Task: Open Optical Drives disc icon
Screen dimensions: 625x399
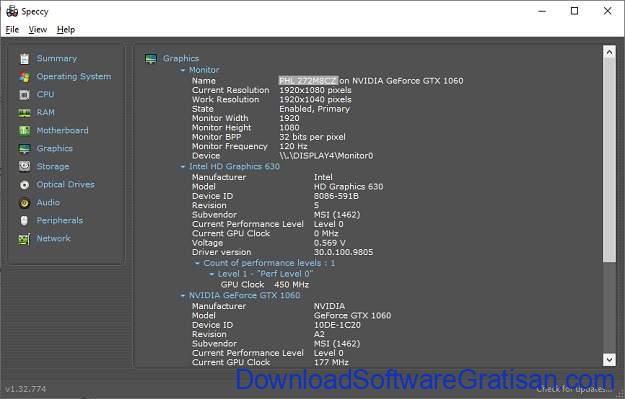Action: [x=24, y=185]
